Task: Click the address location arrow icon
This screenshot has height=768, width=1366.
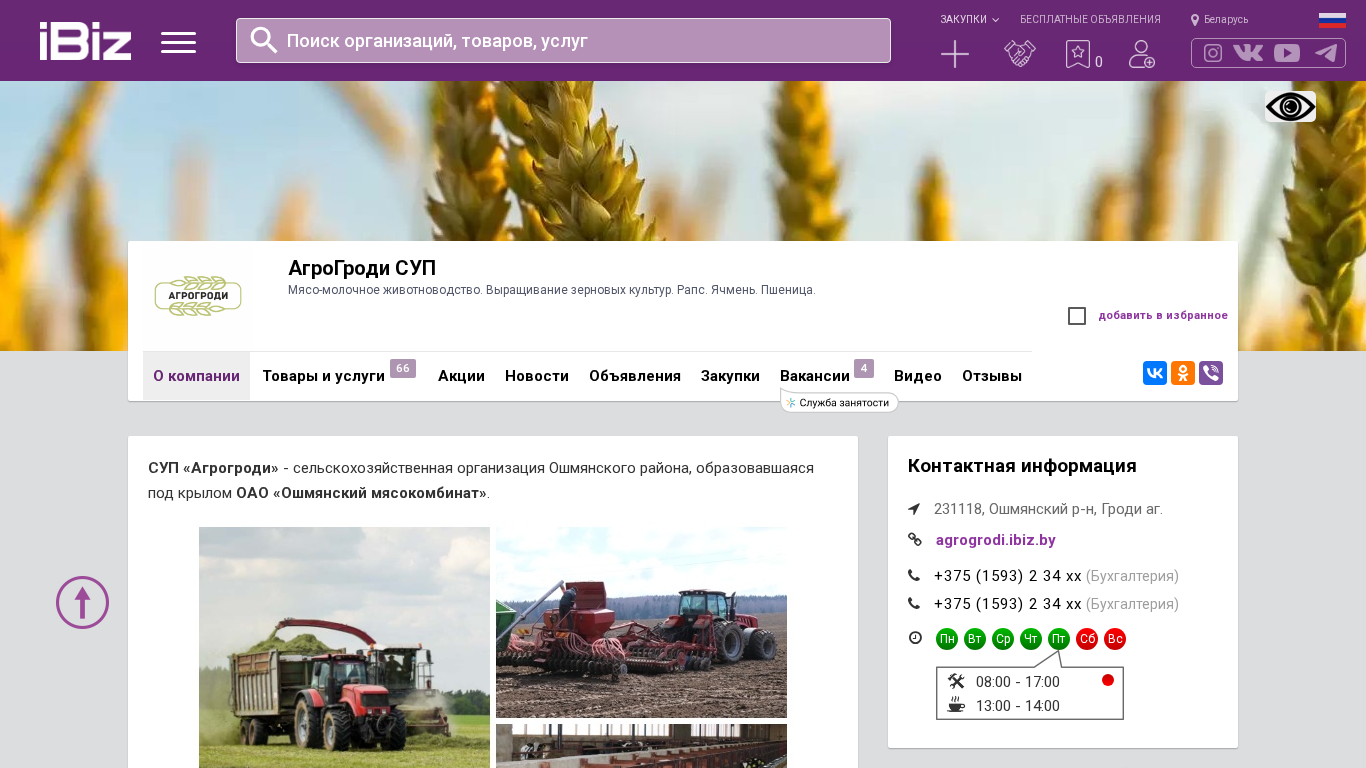Action: click(x=914, y=509)
